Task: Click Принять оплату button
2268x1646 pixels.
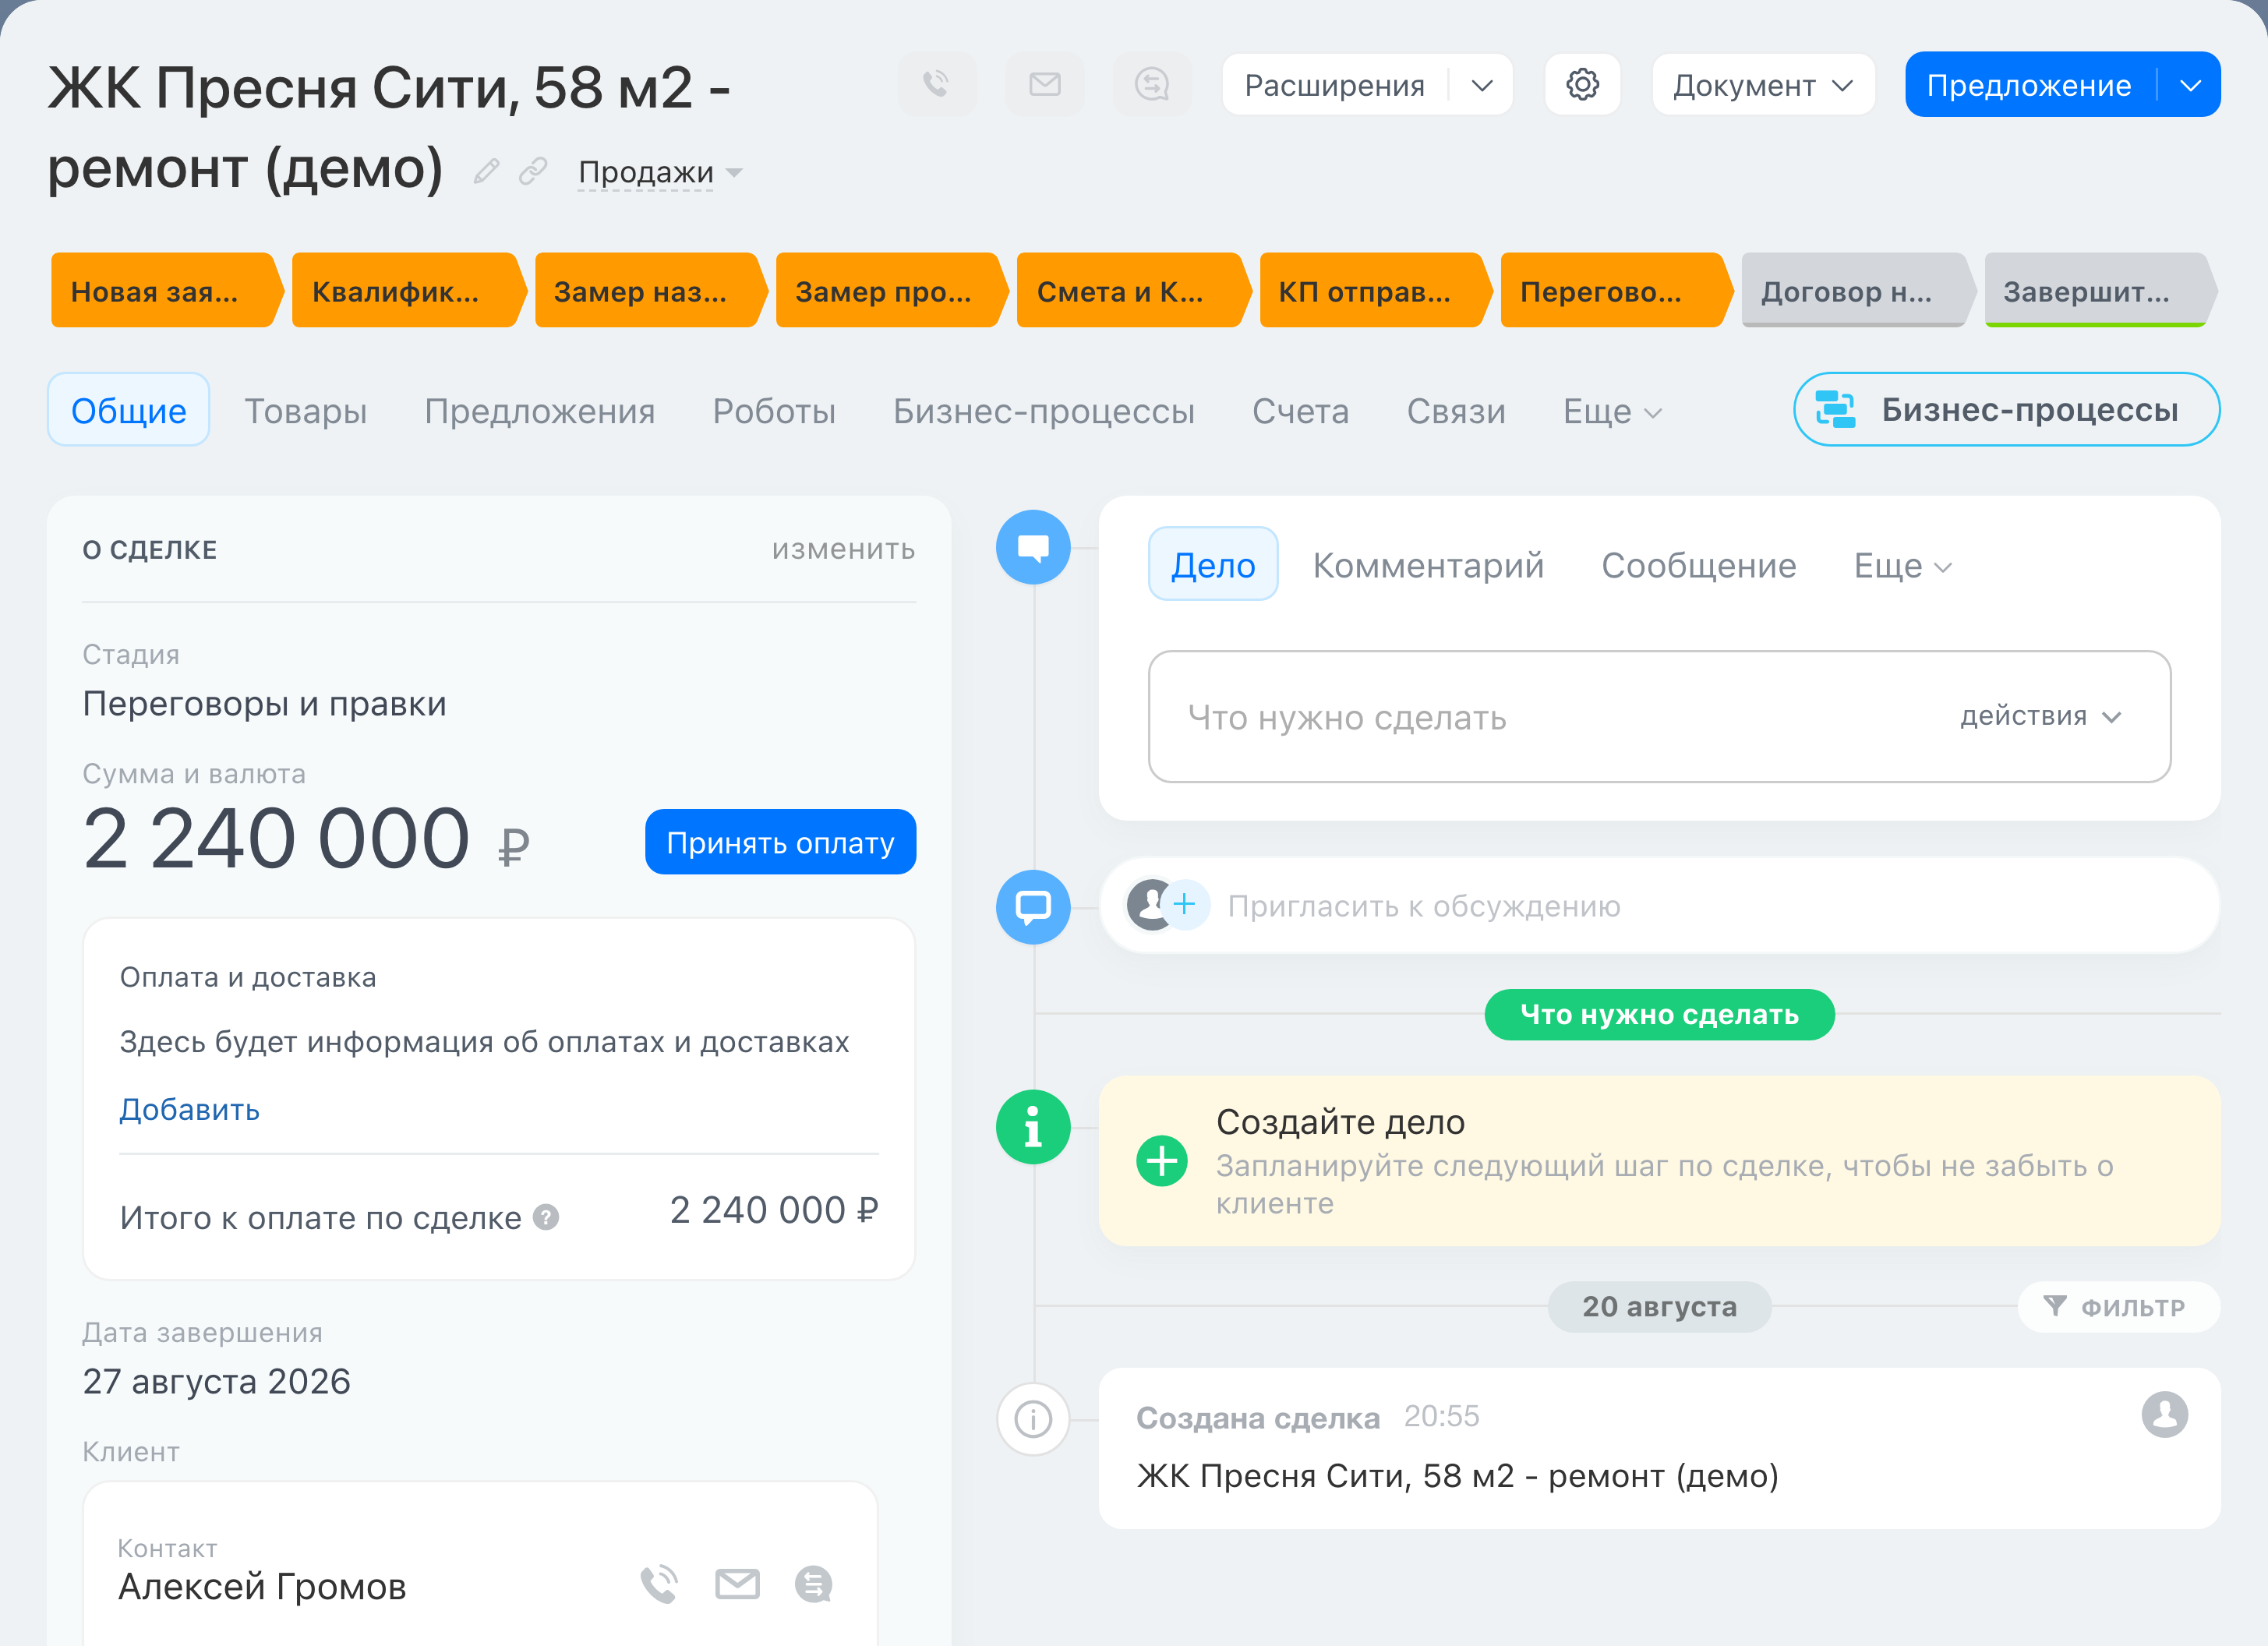Action: pyautogui.click(x=780, y=842)
